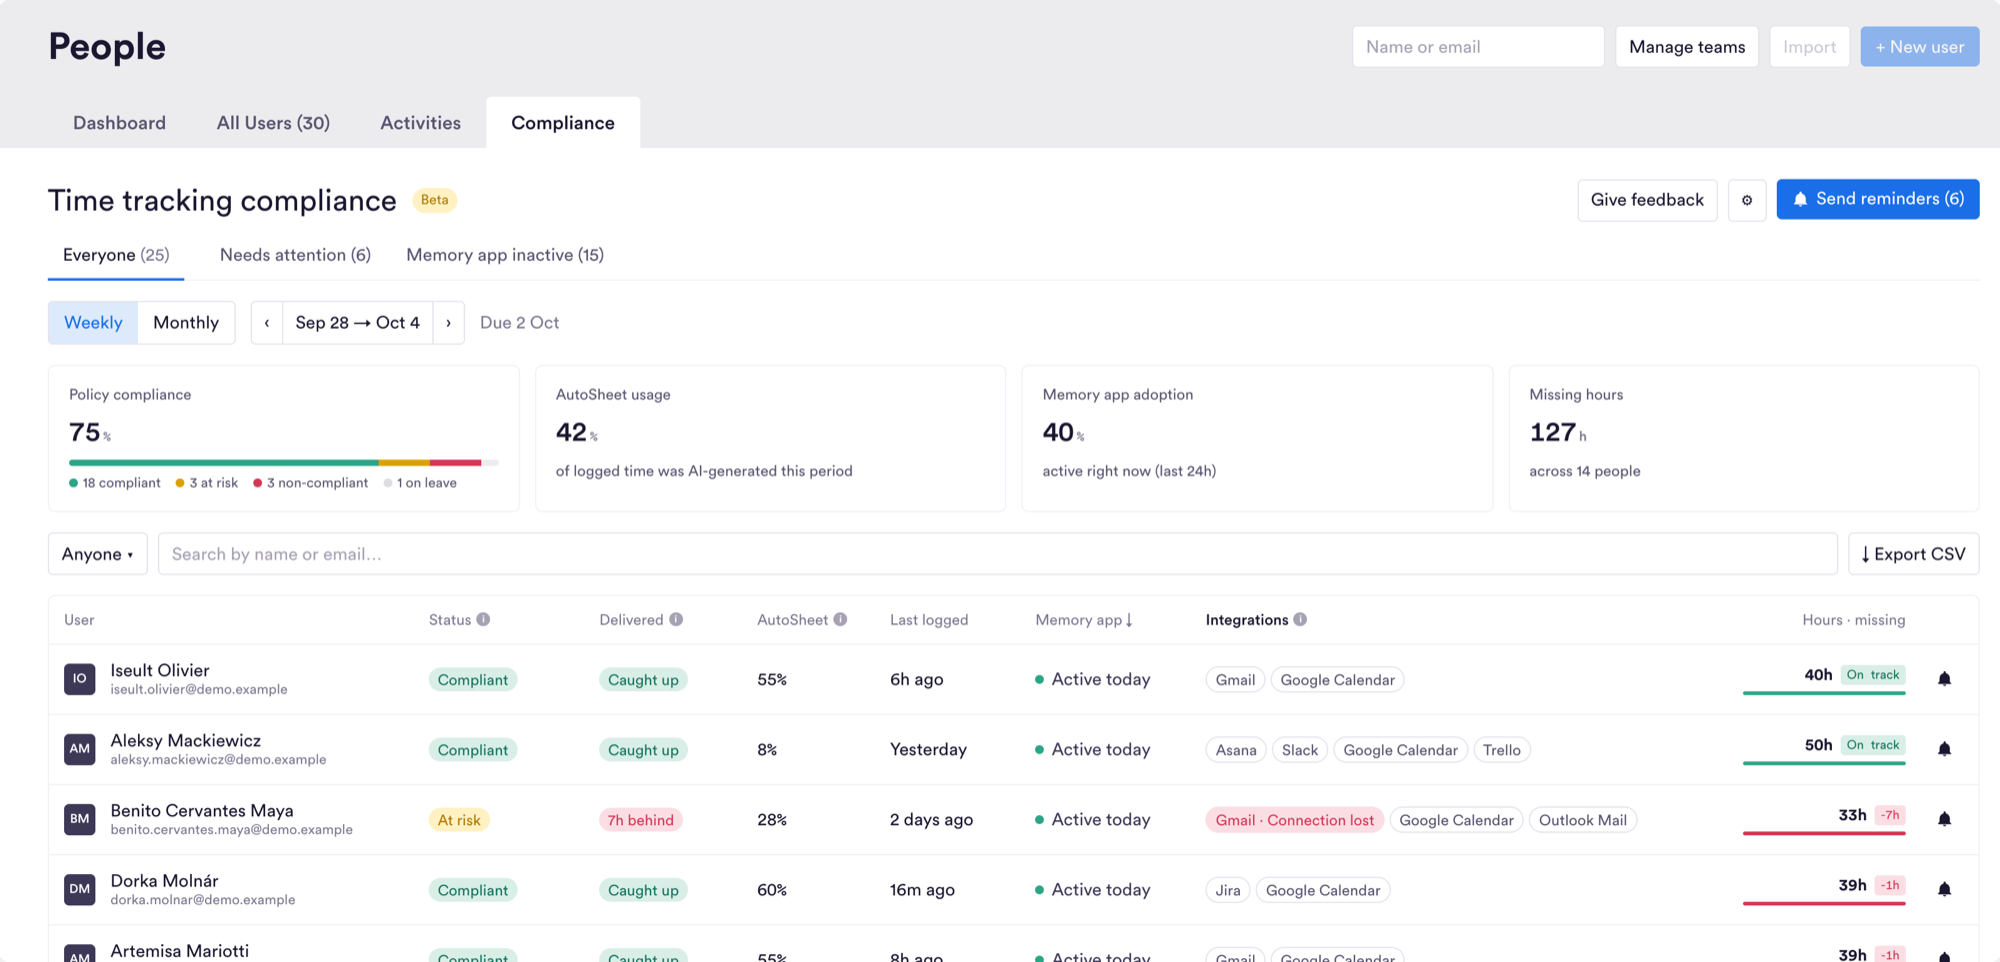Click the Import button
Image resolution: width=2000 pixels, height=962 pixels.
click(1809, 47)
